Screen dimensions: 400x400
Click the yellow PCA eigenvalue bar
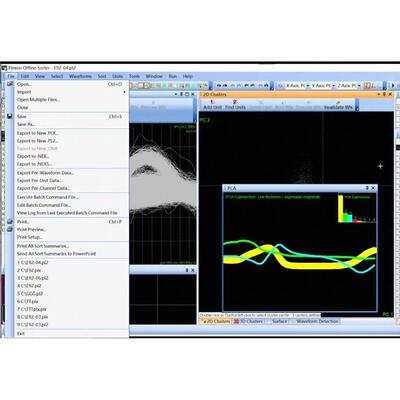341,209
